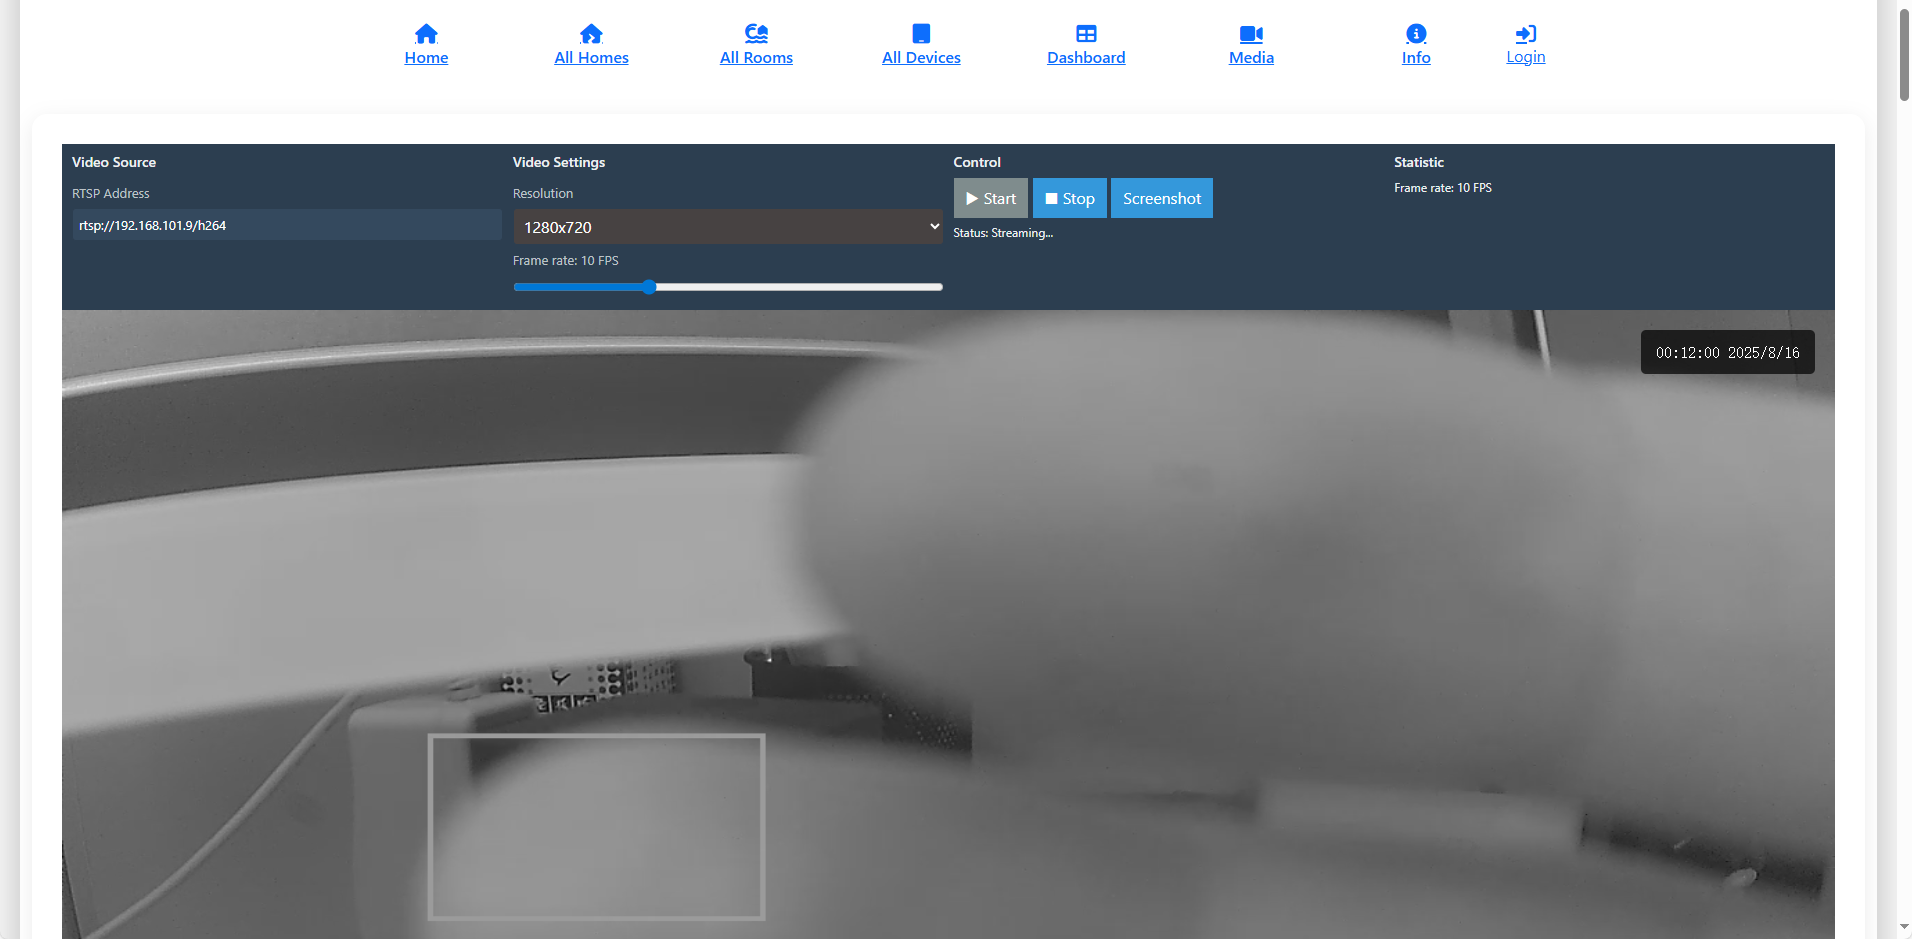The height and width of the screenshot is (939, 1912).
Task: Focus the RTSP Address input field
Action: (287, 225)
